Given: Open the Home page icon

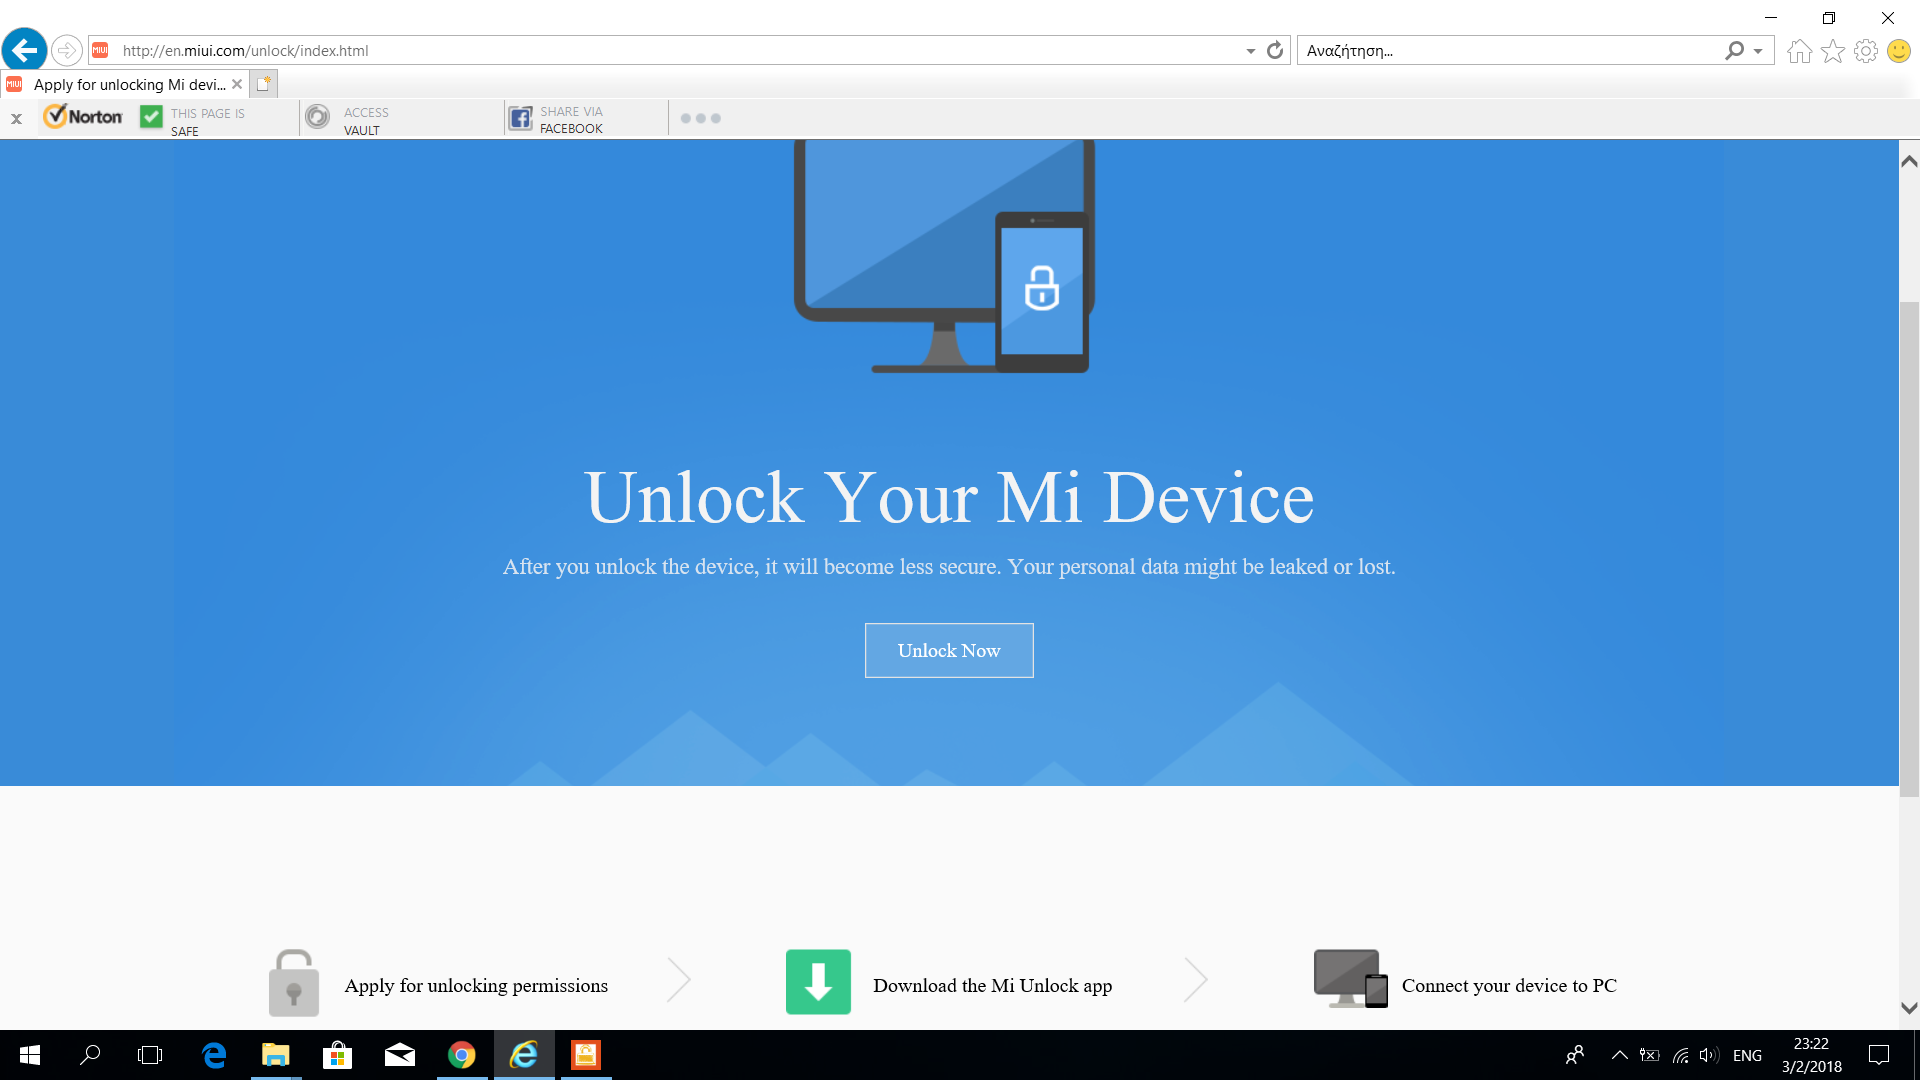Looking at the screenshot, I should [1799, 51].
